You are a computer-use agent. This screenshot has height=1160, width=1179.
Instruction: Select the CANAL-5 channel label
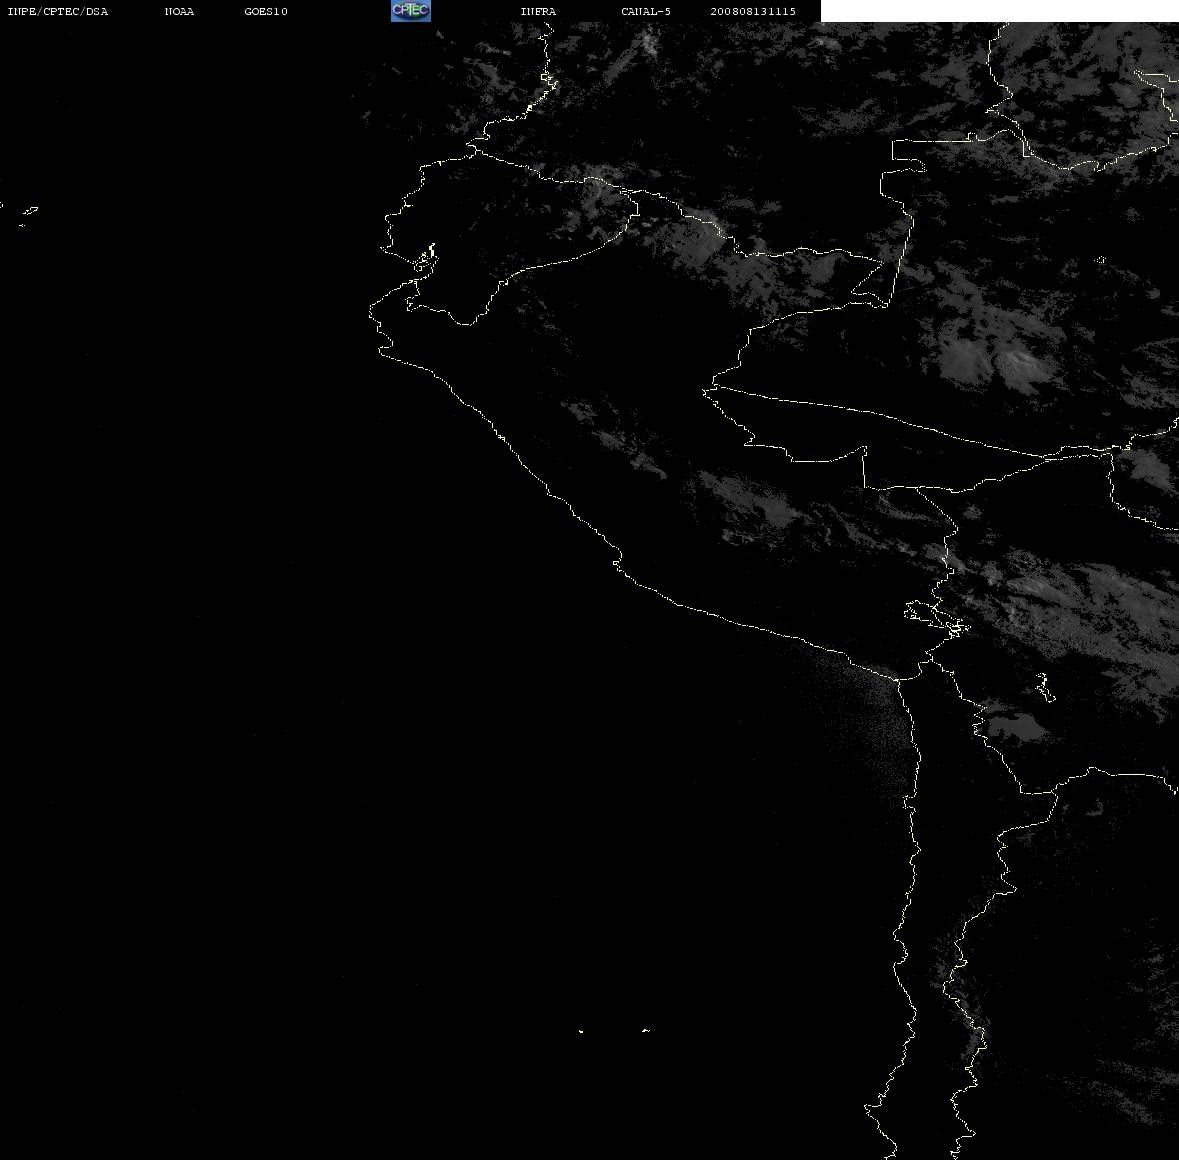[x=646, y=11]
